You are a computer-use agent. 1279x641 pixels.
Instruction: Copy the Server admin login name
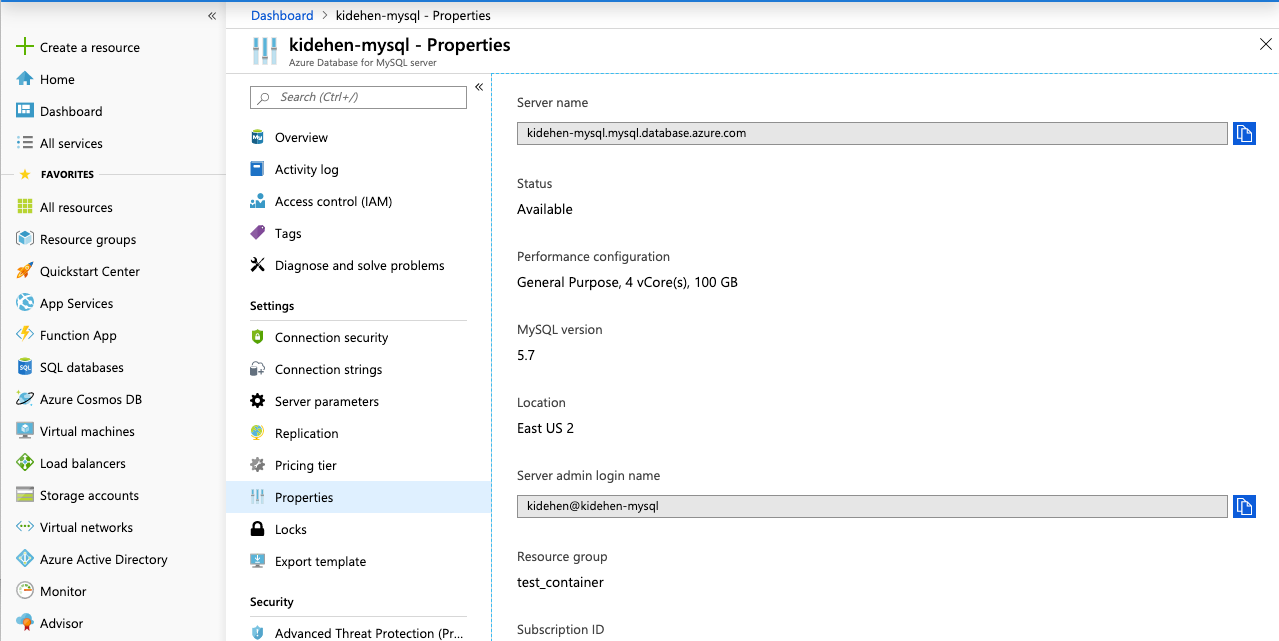(x=1244, y=506)
